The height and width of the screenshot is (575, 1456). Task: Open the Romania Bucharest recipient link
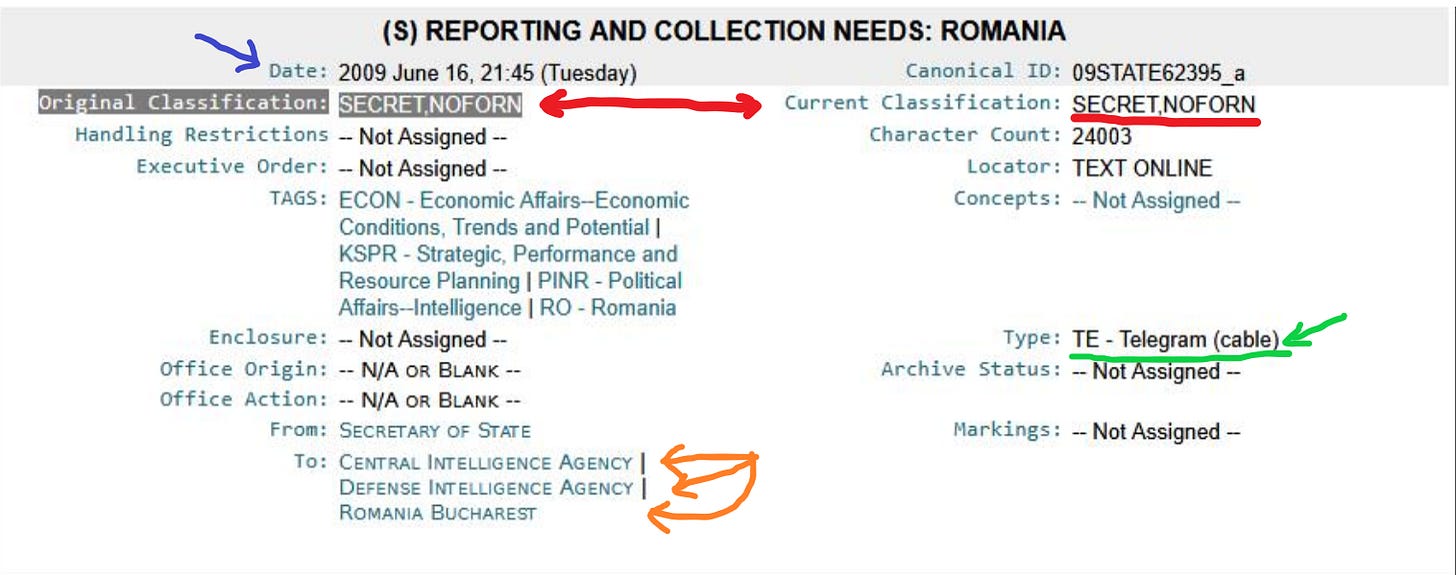438,513
